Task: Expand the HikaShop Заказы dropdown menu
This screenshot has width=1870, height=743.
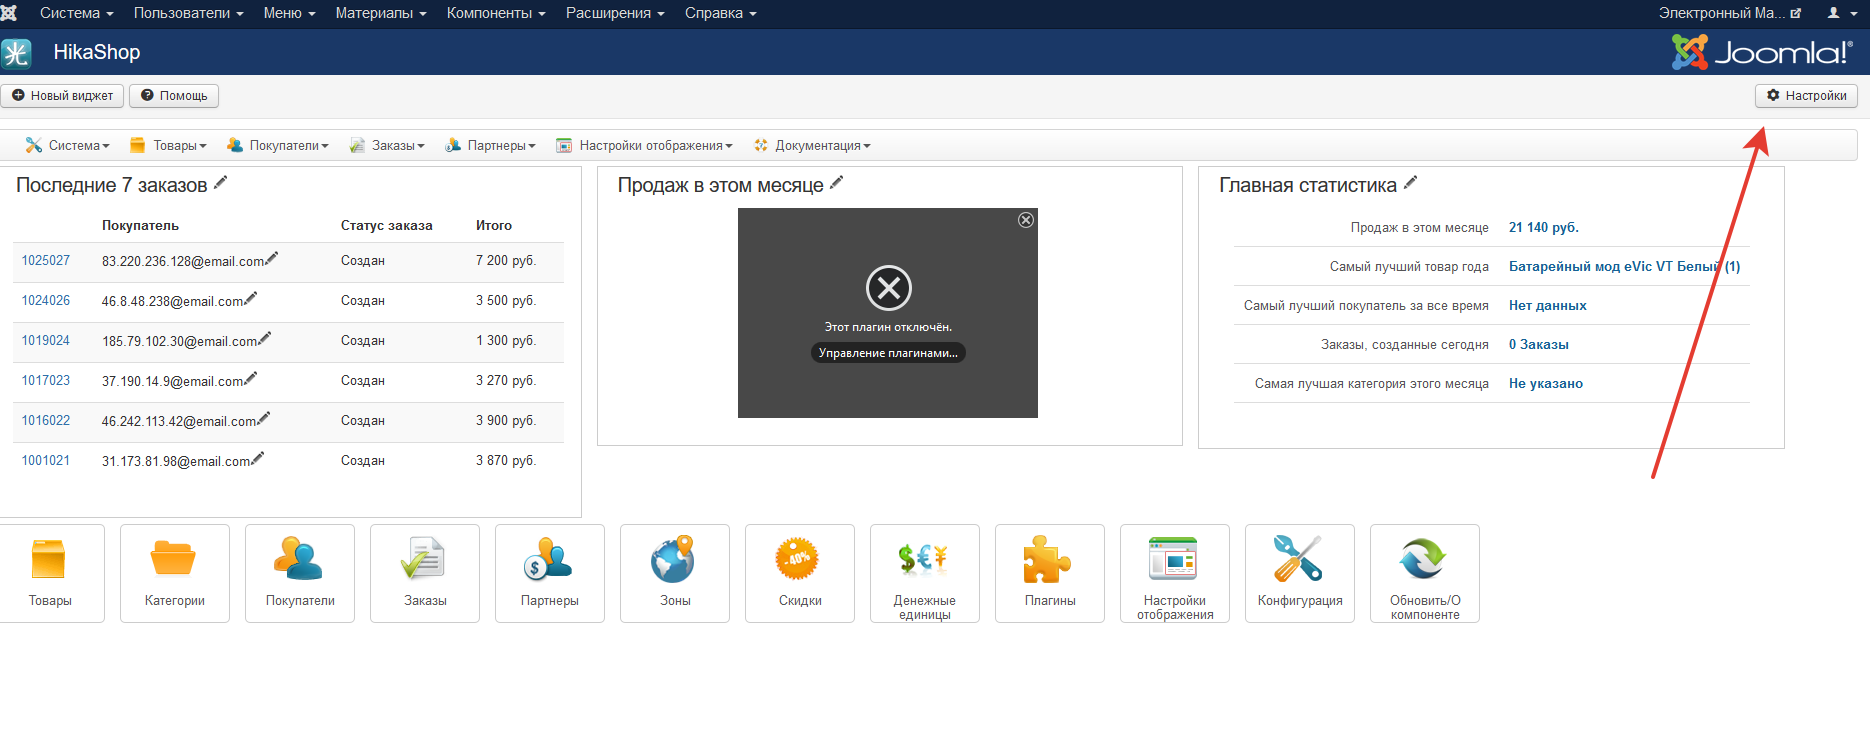Action: tap(387, 146)
